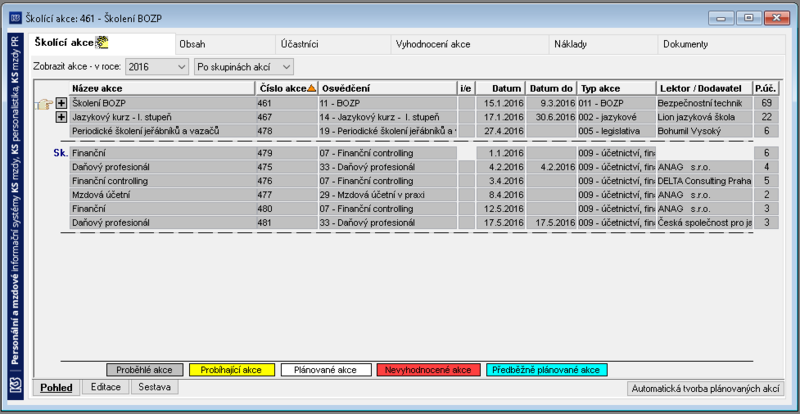Expand the Školení BOZP row
The image size is (800, 414).
(x=61, y=104)
